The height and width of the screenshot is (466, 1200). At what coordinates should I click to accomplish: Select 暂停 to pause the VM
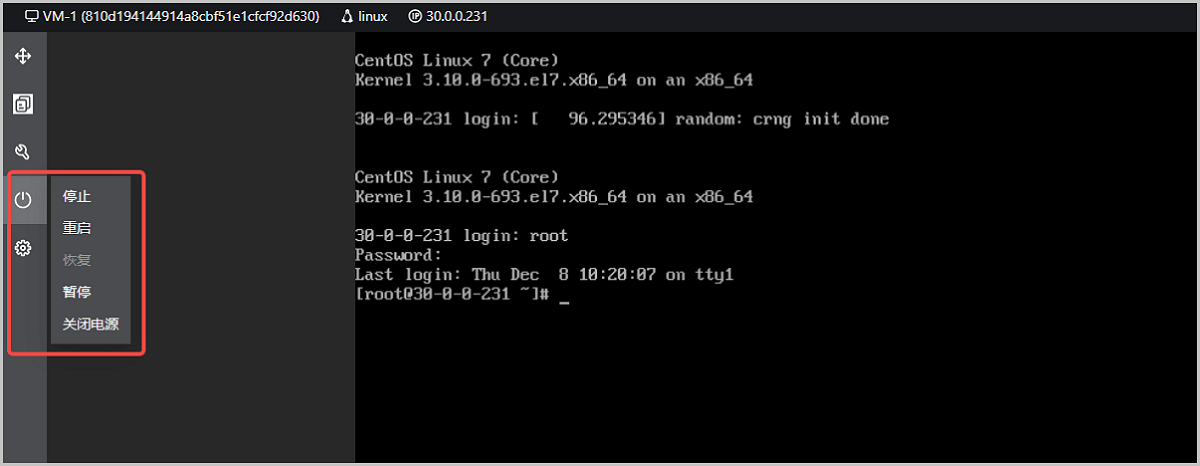(77, 292)
